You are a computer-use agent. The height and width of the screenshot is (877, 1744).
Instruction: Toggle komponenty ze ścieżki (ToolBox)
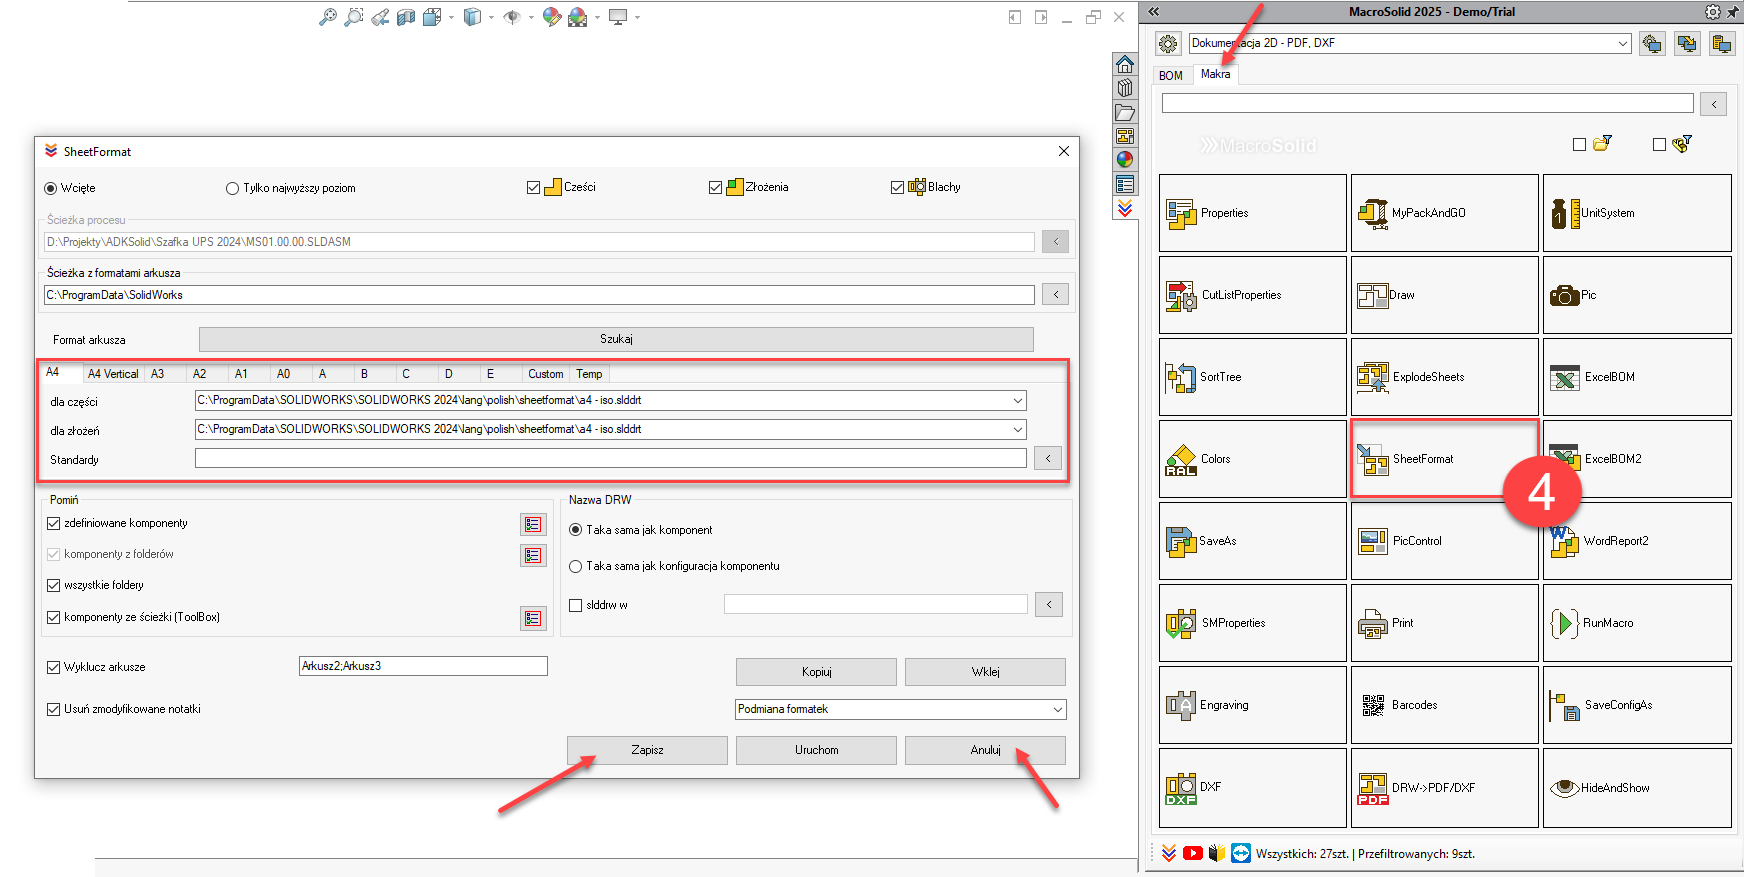pos(54,617)
